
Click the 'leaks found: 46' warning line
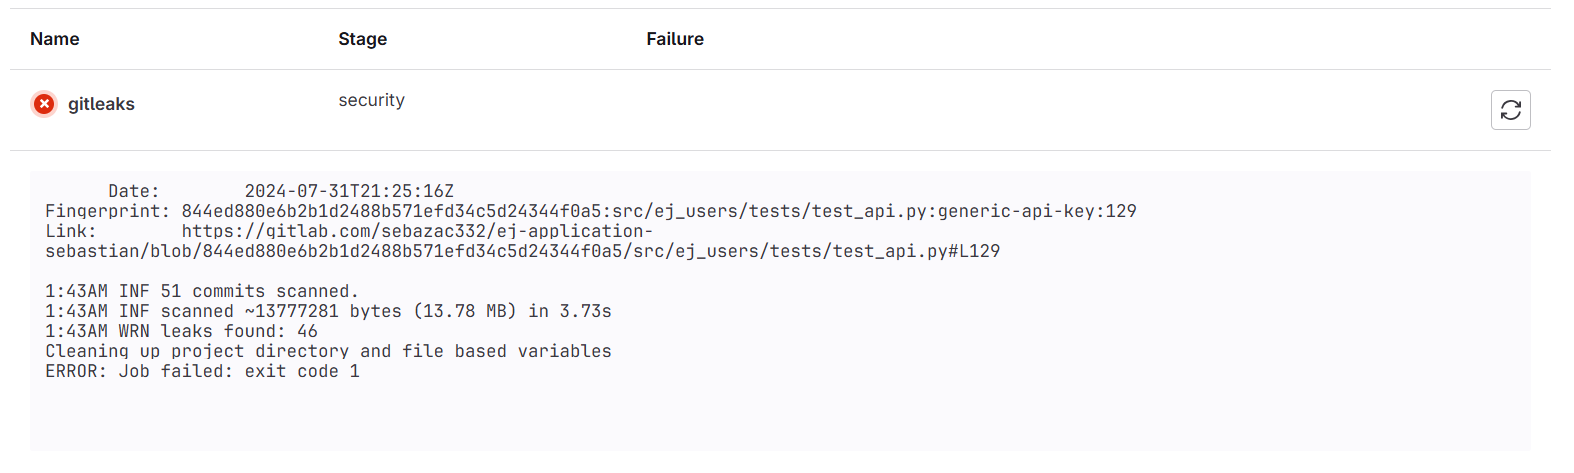click(x=181, y=331)
